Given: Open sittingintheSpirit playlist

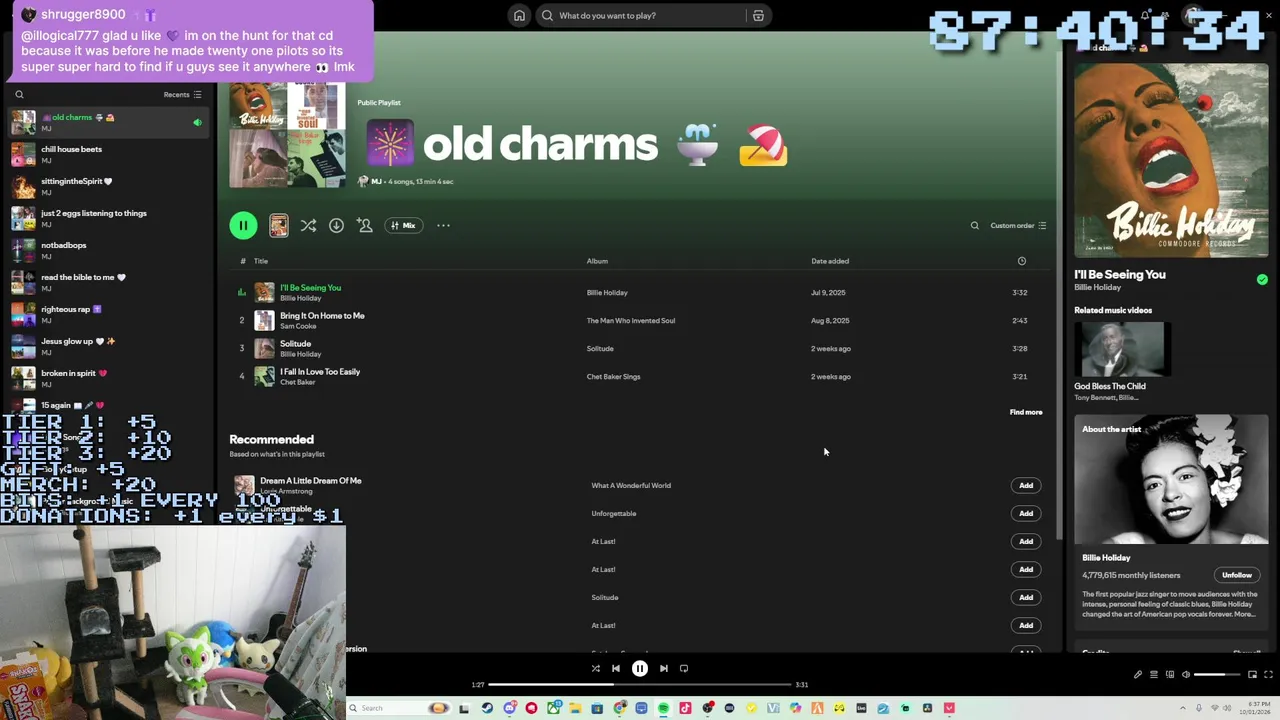Looking at the screenshot, I should click(x=108, y=186).
